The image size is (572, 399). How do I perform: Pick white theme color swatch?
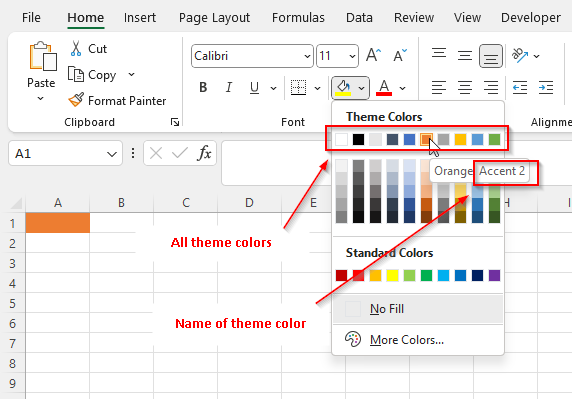click(x=341, y=139)
